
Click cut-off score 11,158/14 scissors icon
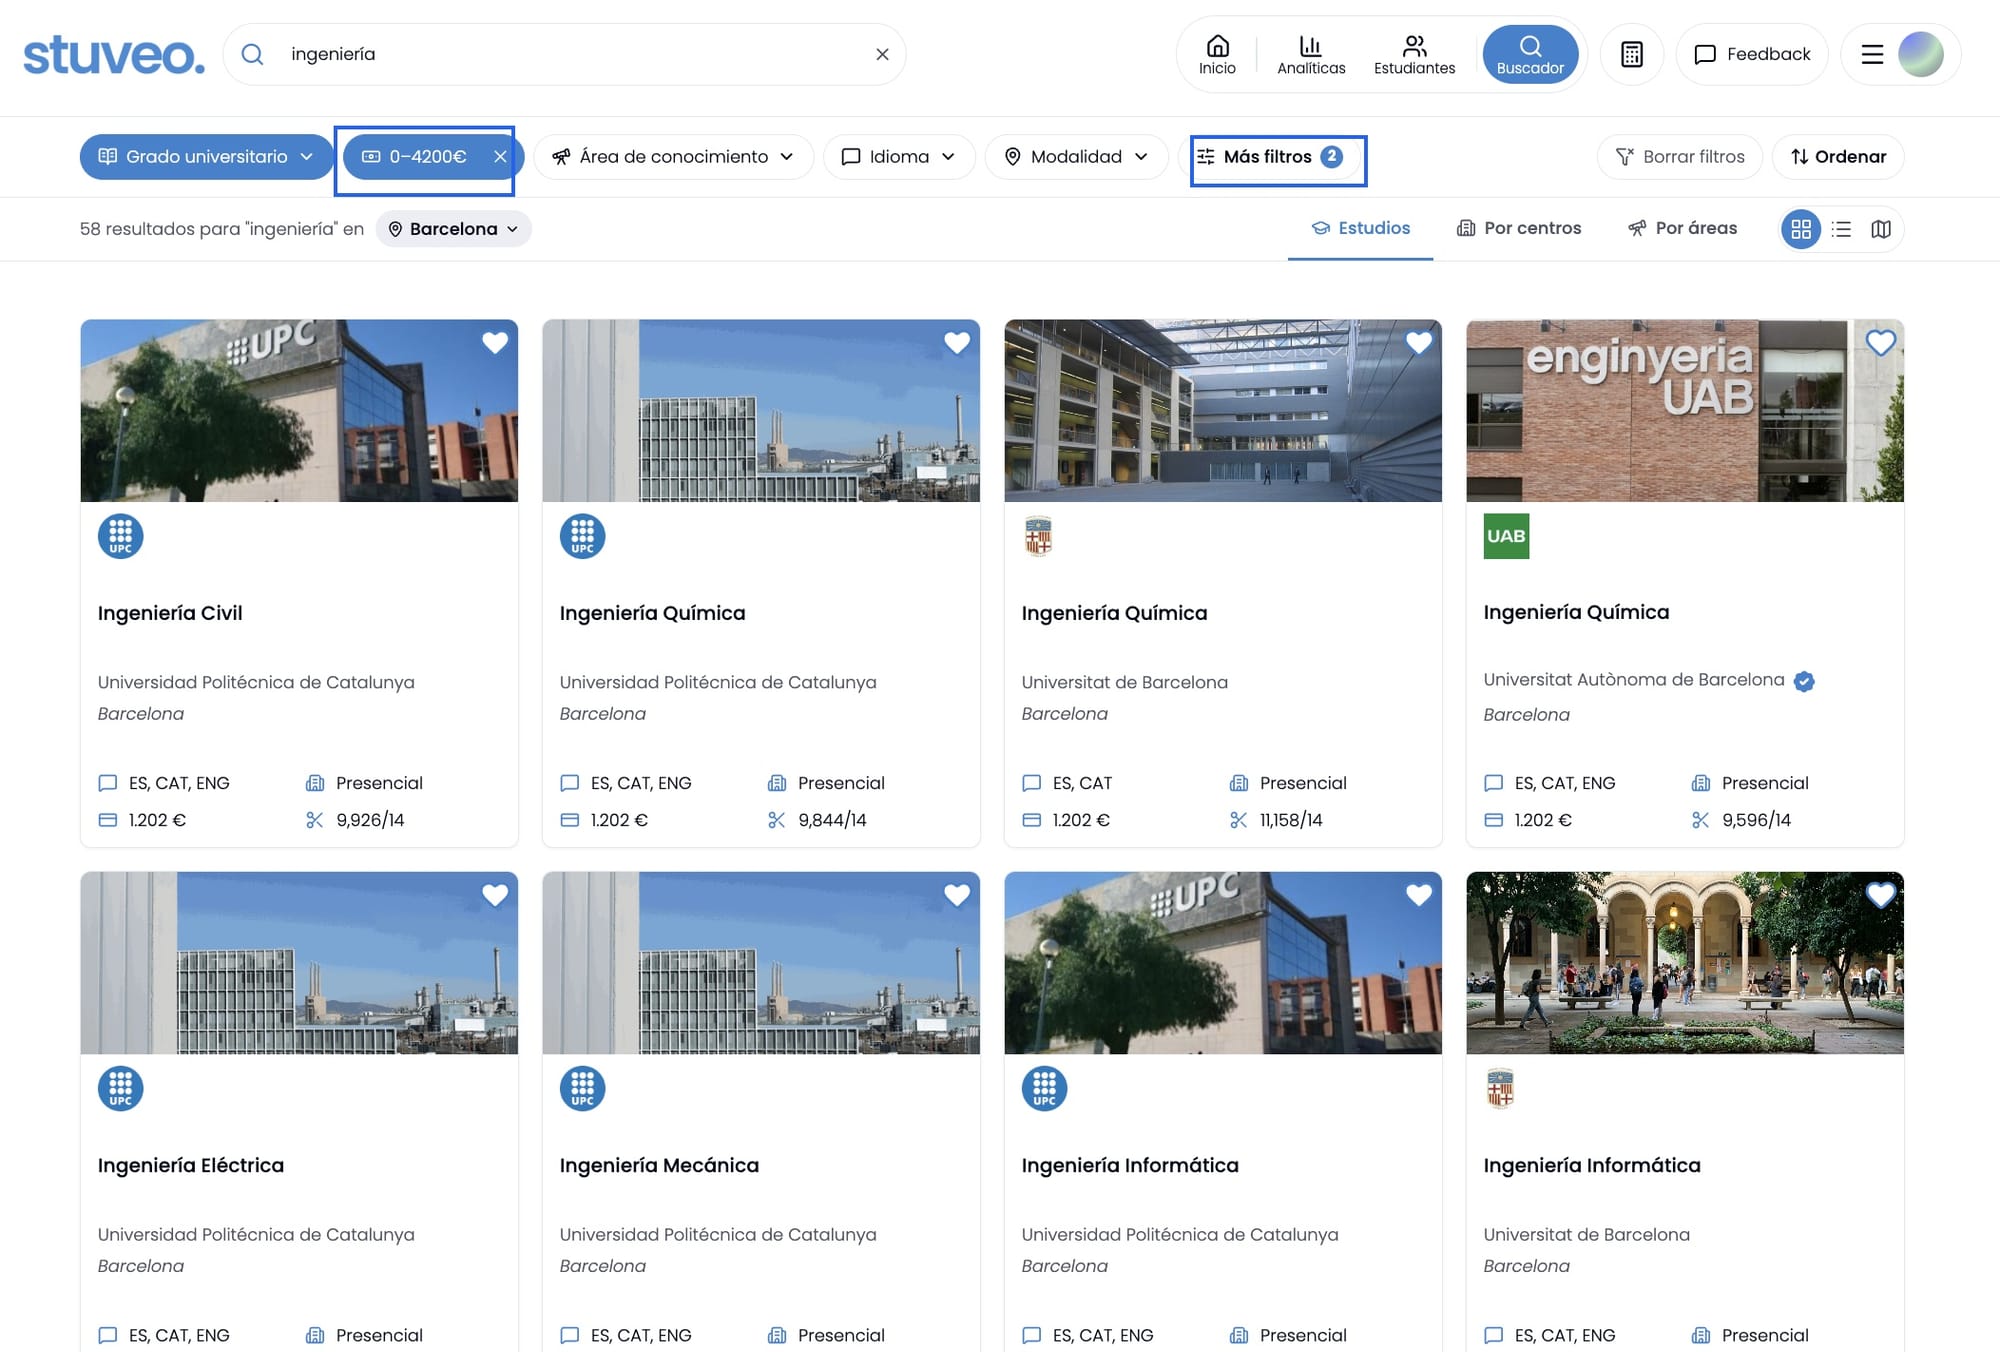[x=1238, y=820]
